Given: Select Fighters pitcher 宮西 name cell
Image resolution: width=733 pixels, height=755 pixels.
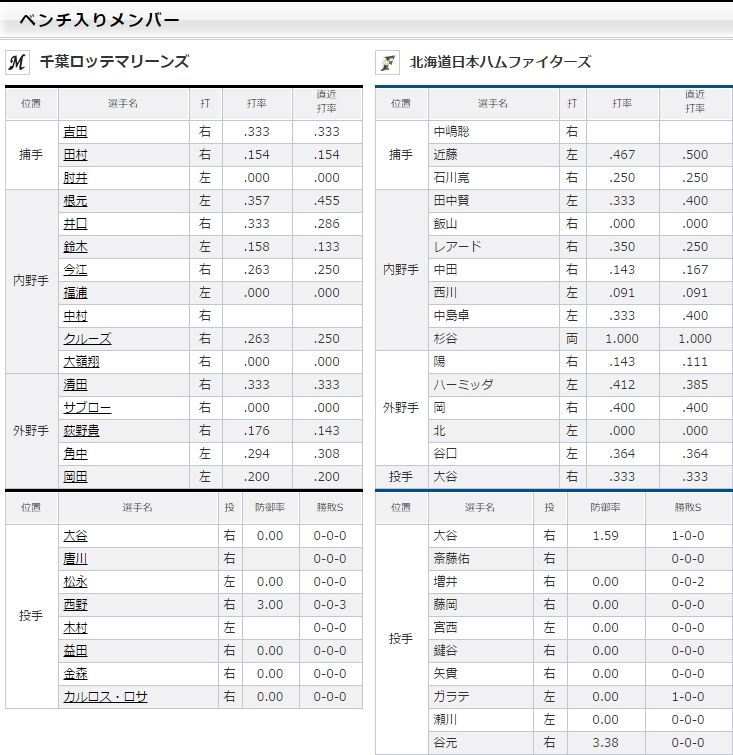Looking at the screenshot, I should pyautogui.click(x=481, y=628).
